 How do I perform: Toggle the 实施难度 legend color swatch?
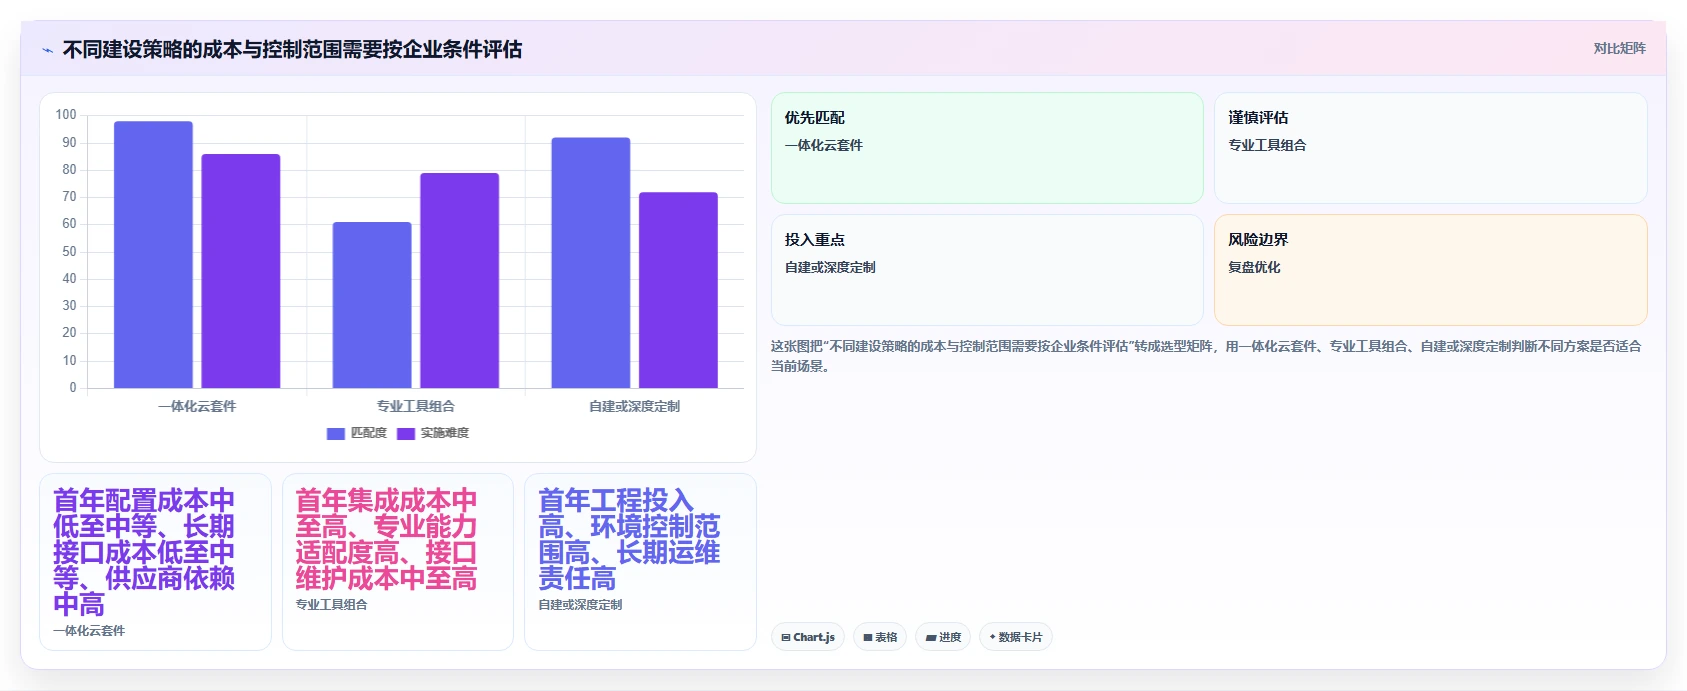point(406,433)
